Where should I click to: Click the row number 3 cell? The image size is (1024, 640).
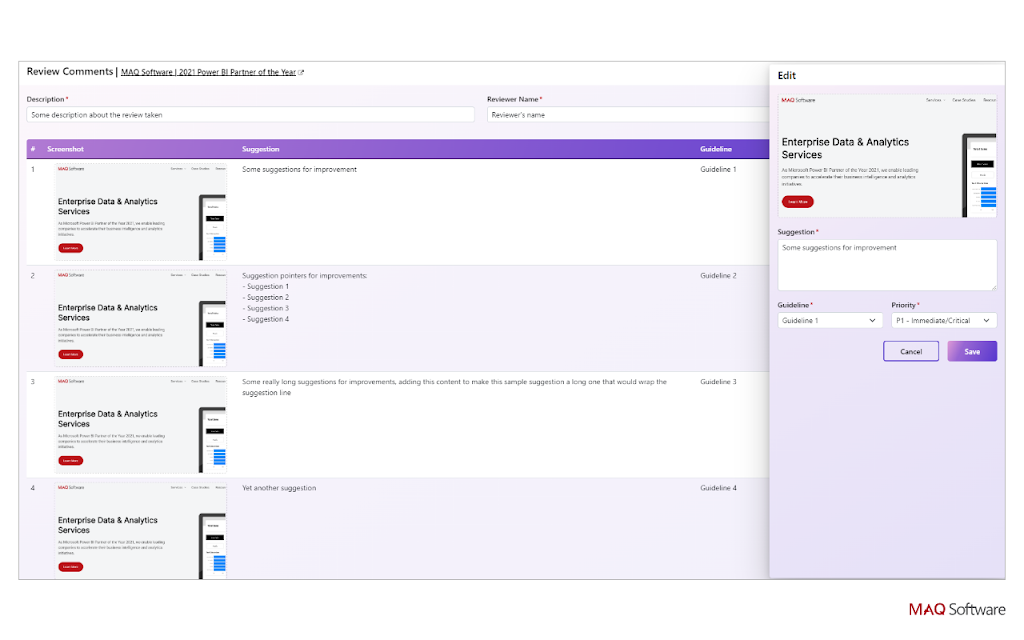[x=33, y=382]
